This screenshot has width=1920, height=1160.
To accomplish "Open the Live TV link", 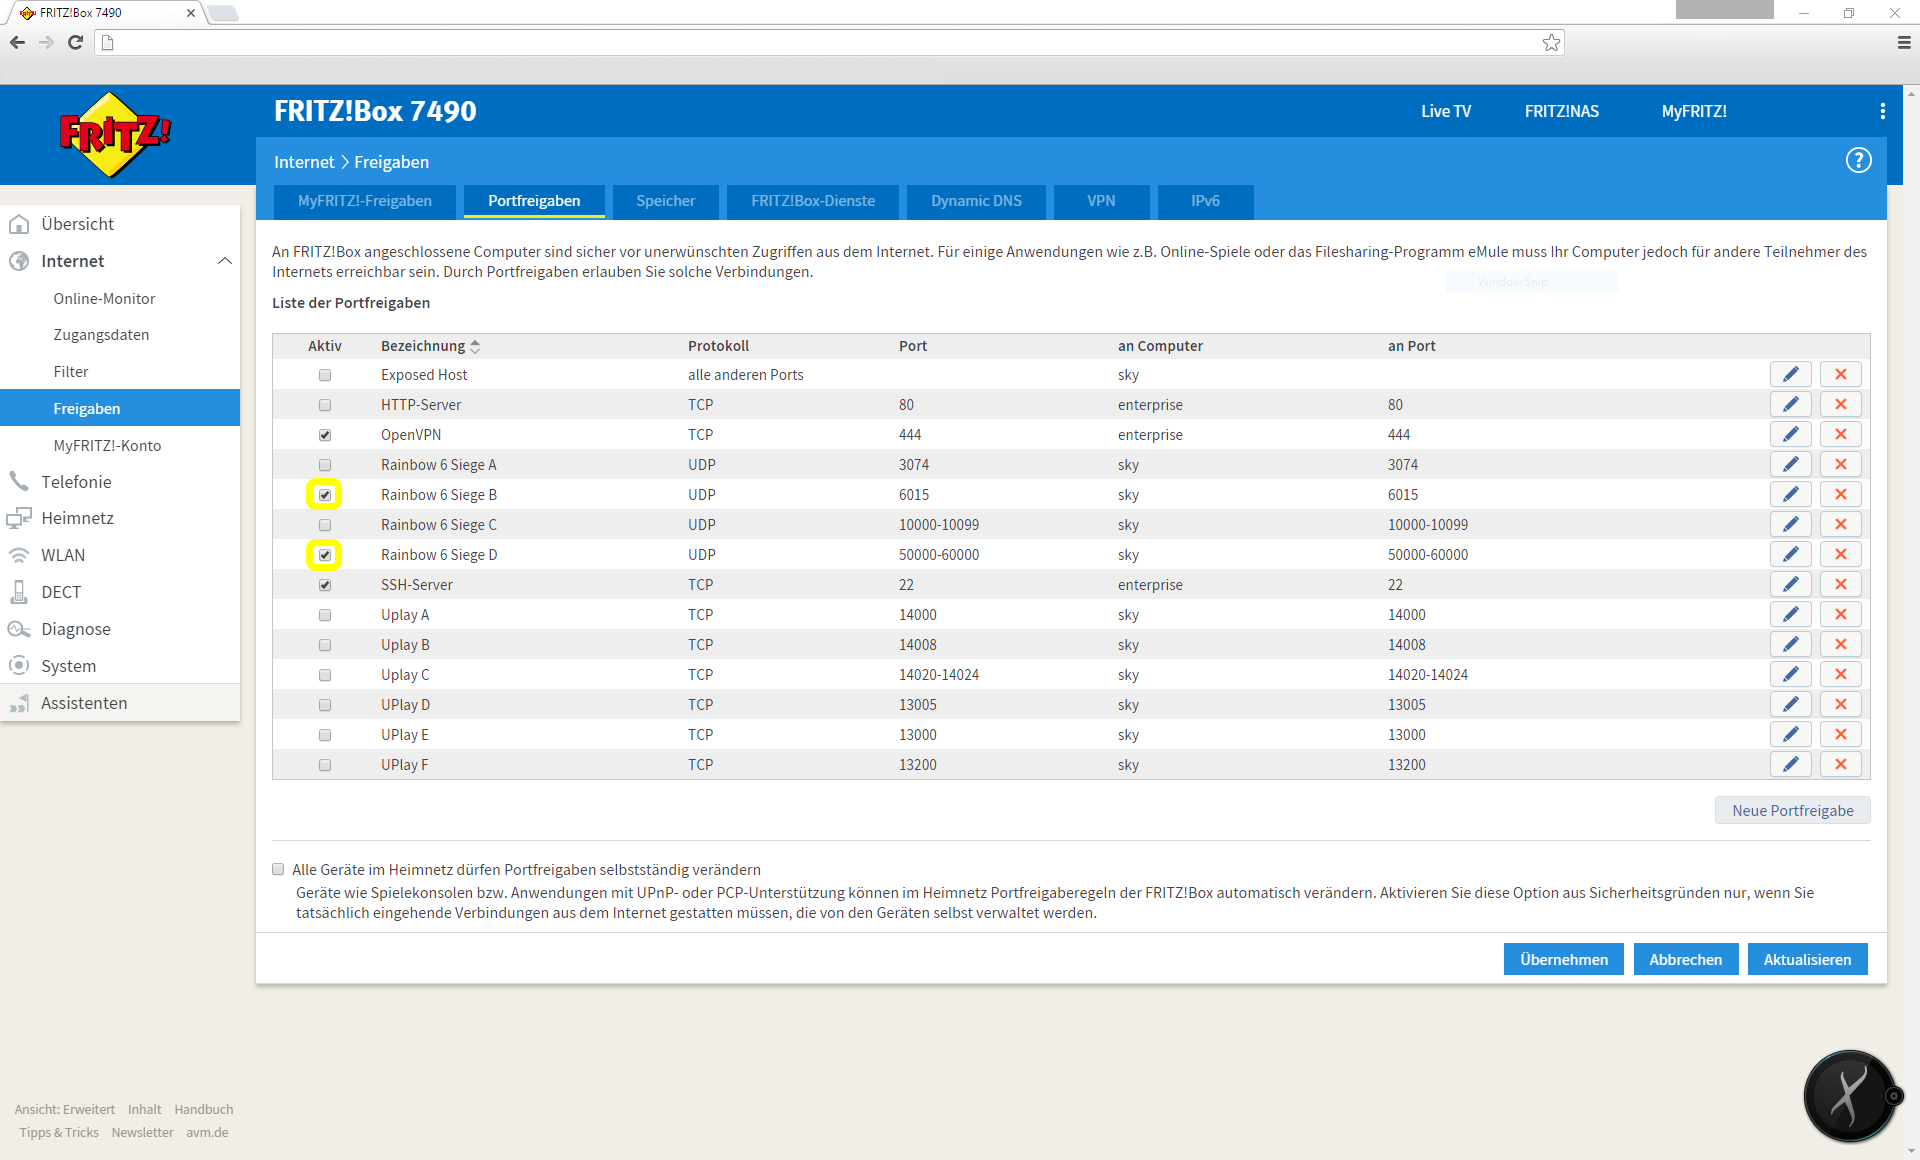I will pos(1446,111).
